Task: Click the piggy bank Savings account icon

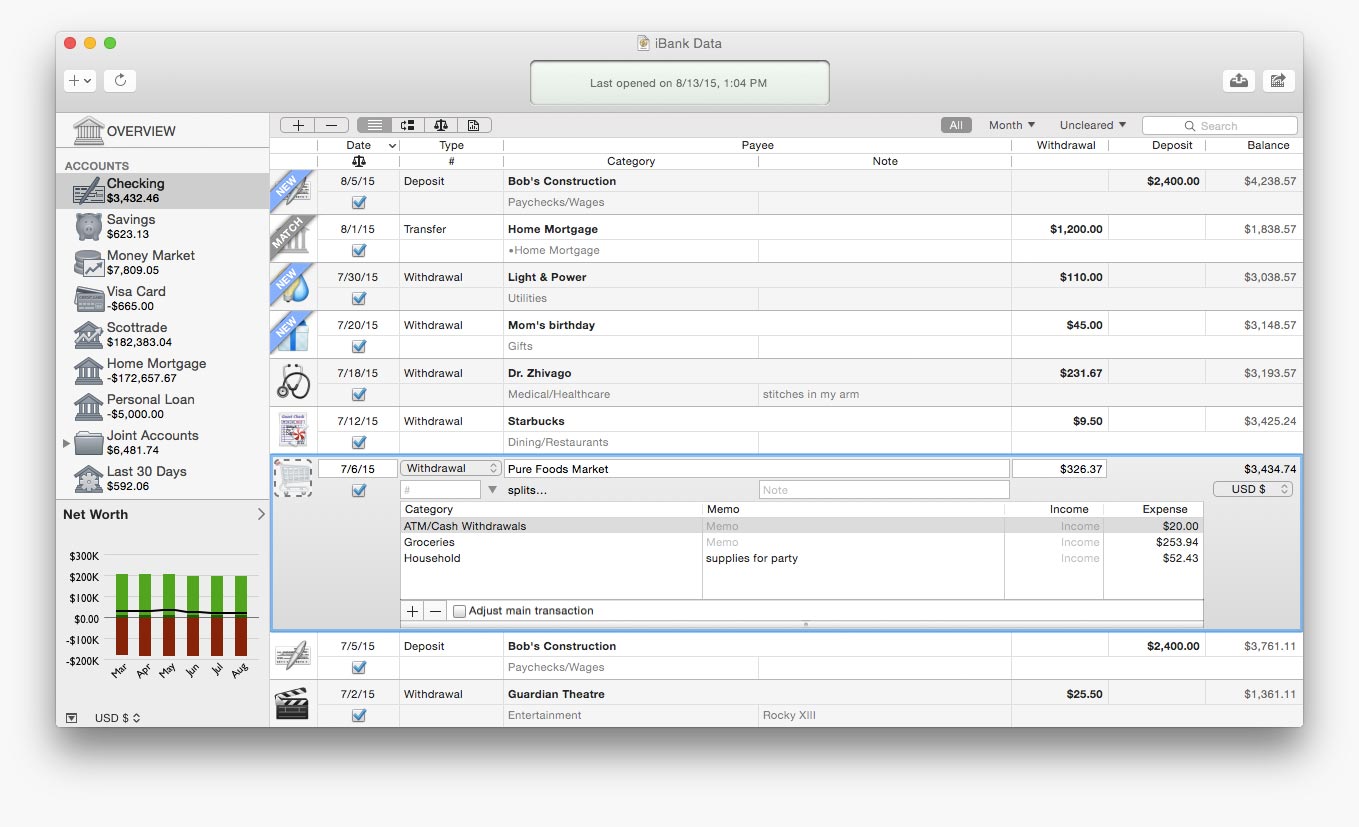Action: pos(88,227)
